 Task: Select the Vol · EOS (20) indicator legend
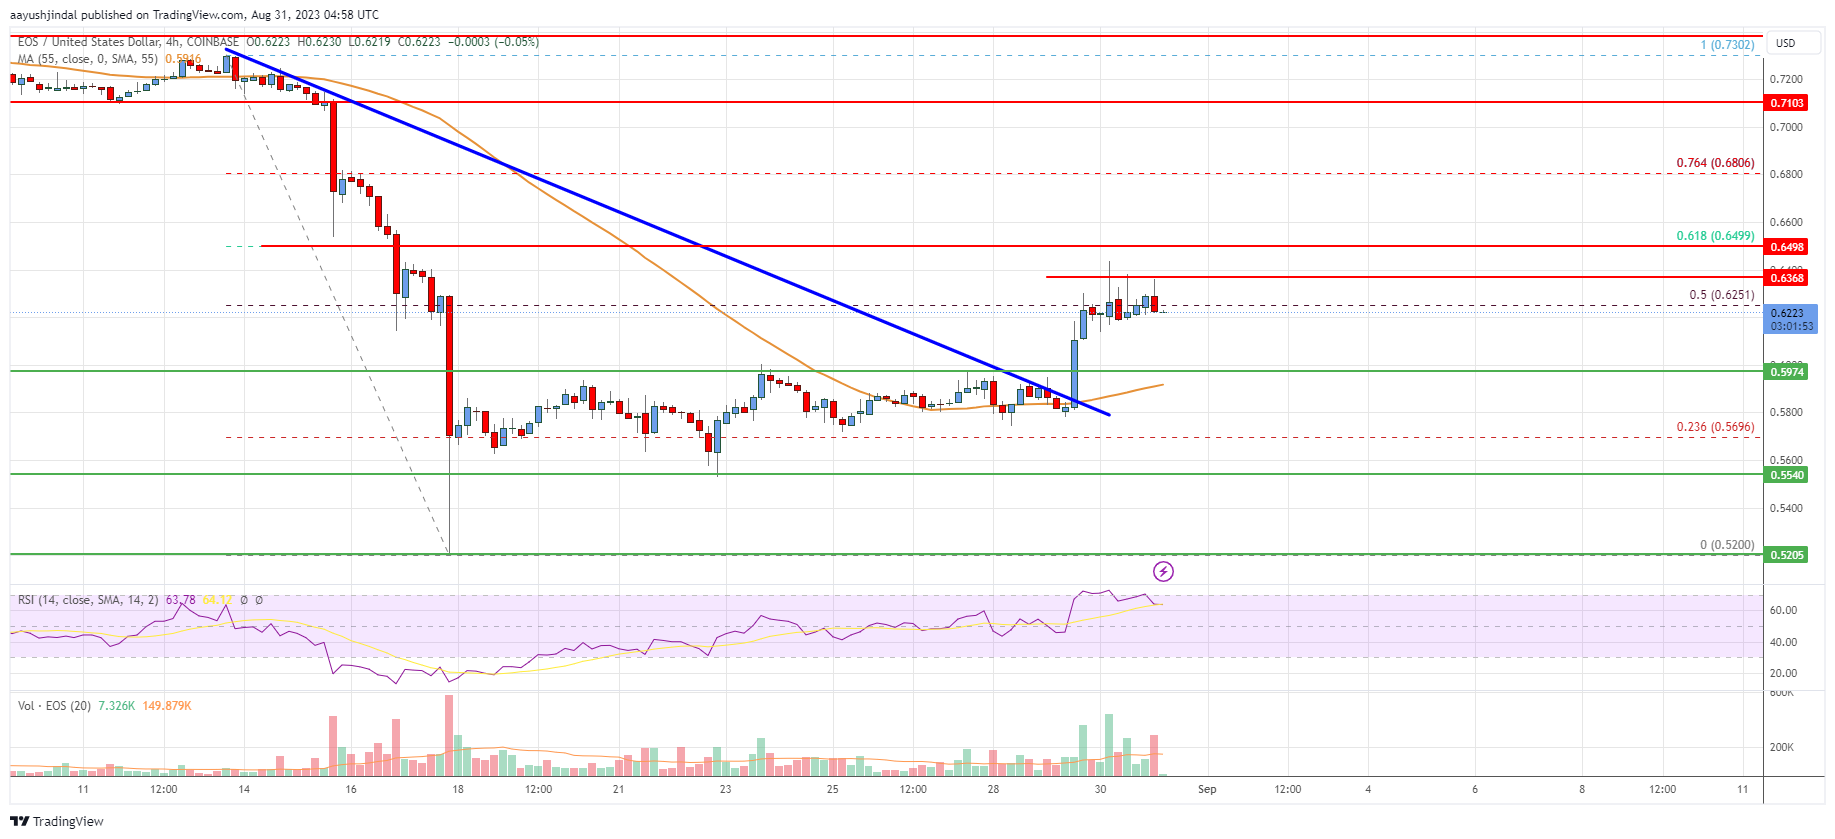pyautogui.click(x=54, y=706)
